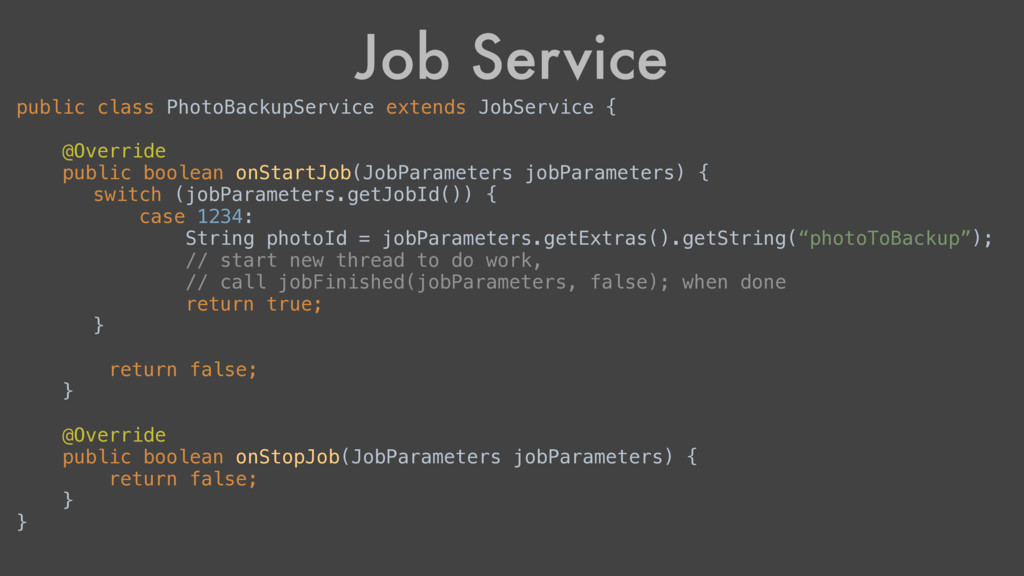Click the "photoToBackup" string literal
Screen dimensions: 1024x576
884,238
